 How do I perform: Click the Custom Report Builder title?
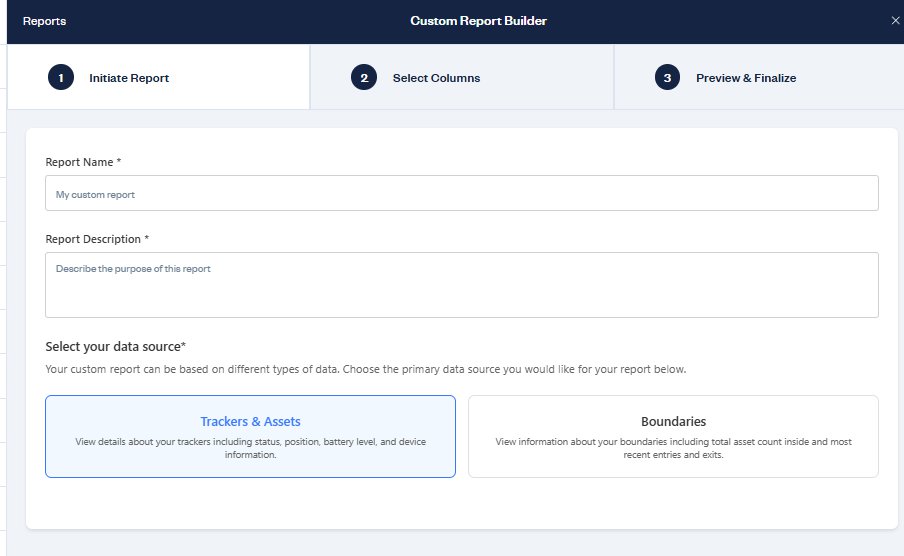478,21
